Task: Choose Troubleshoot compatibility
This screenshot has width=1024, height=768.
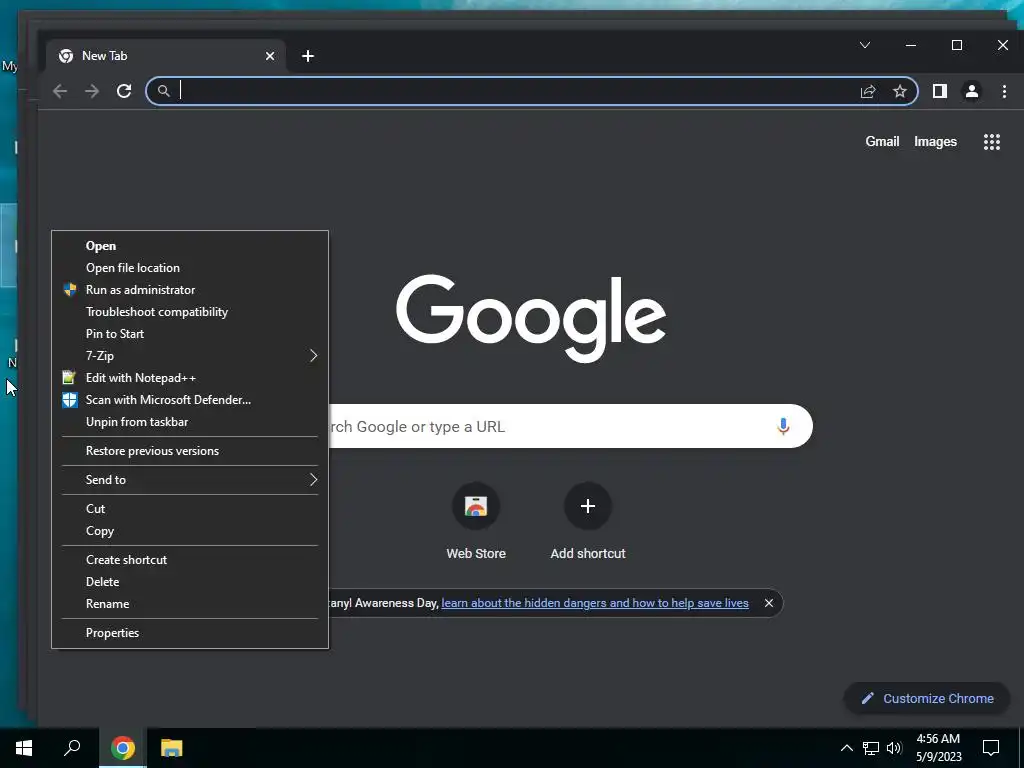Action: [x=190, y=312]
